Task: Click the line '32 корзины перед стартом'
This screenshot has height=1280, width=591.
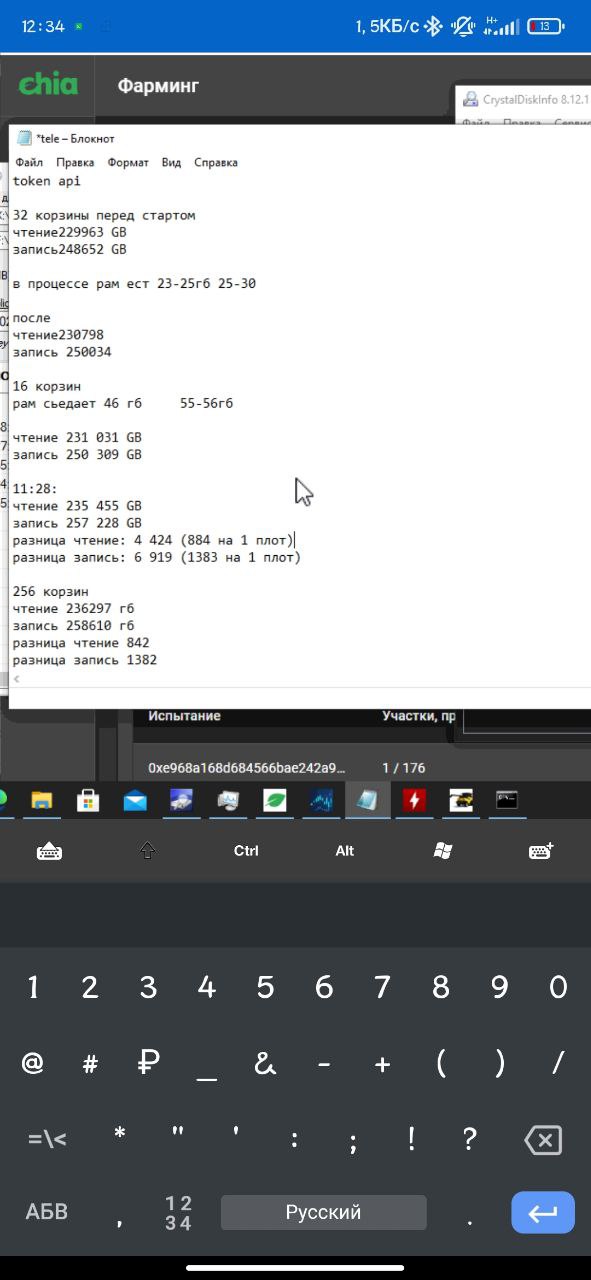Action: pos(104,215)
